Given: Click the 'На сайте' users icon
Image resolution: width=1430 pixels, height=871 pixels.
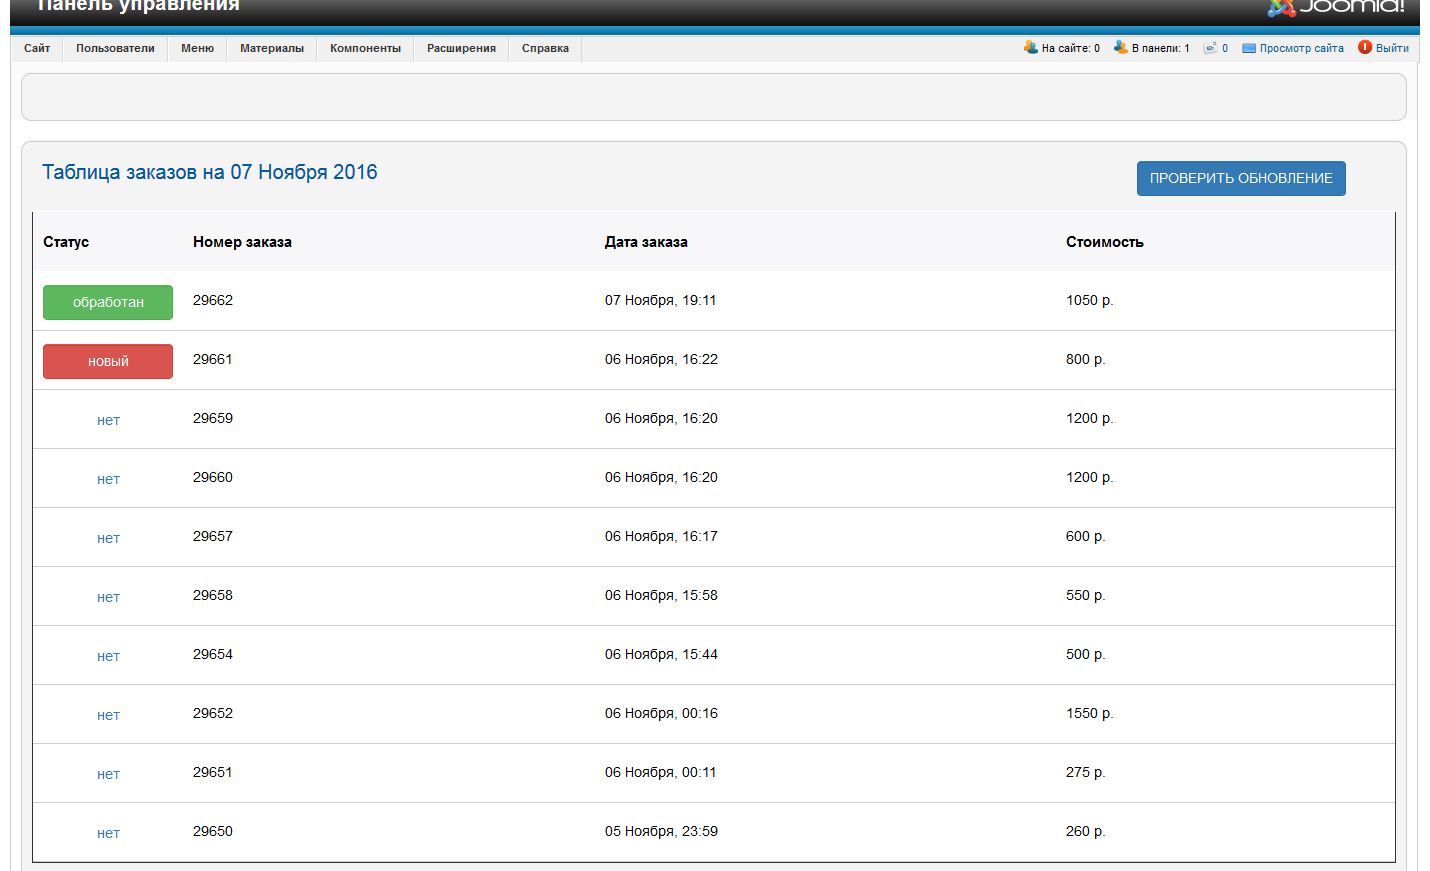Looking at the screenshot, I should pos(1030,47).
